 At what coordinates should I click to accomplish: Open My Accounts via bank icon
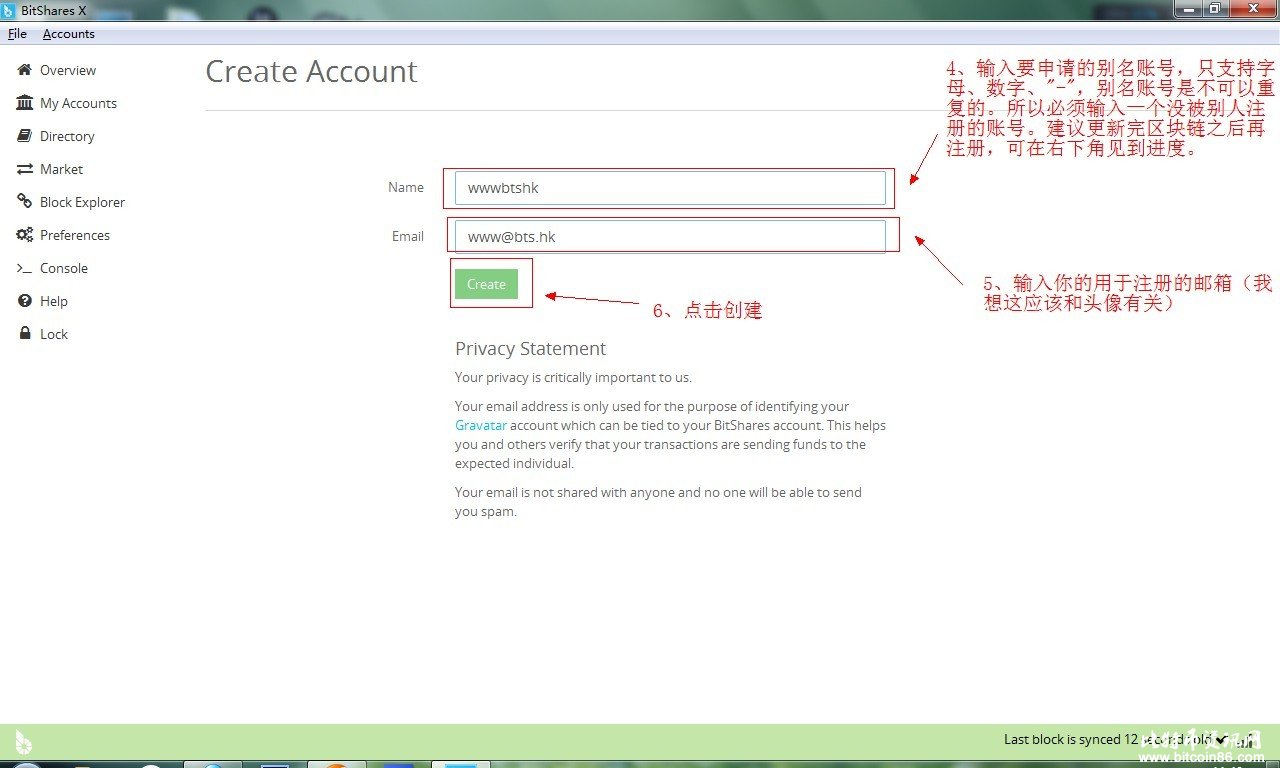point(25,103)
